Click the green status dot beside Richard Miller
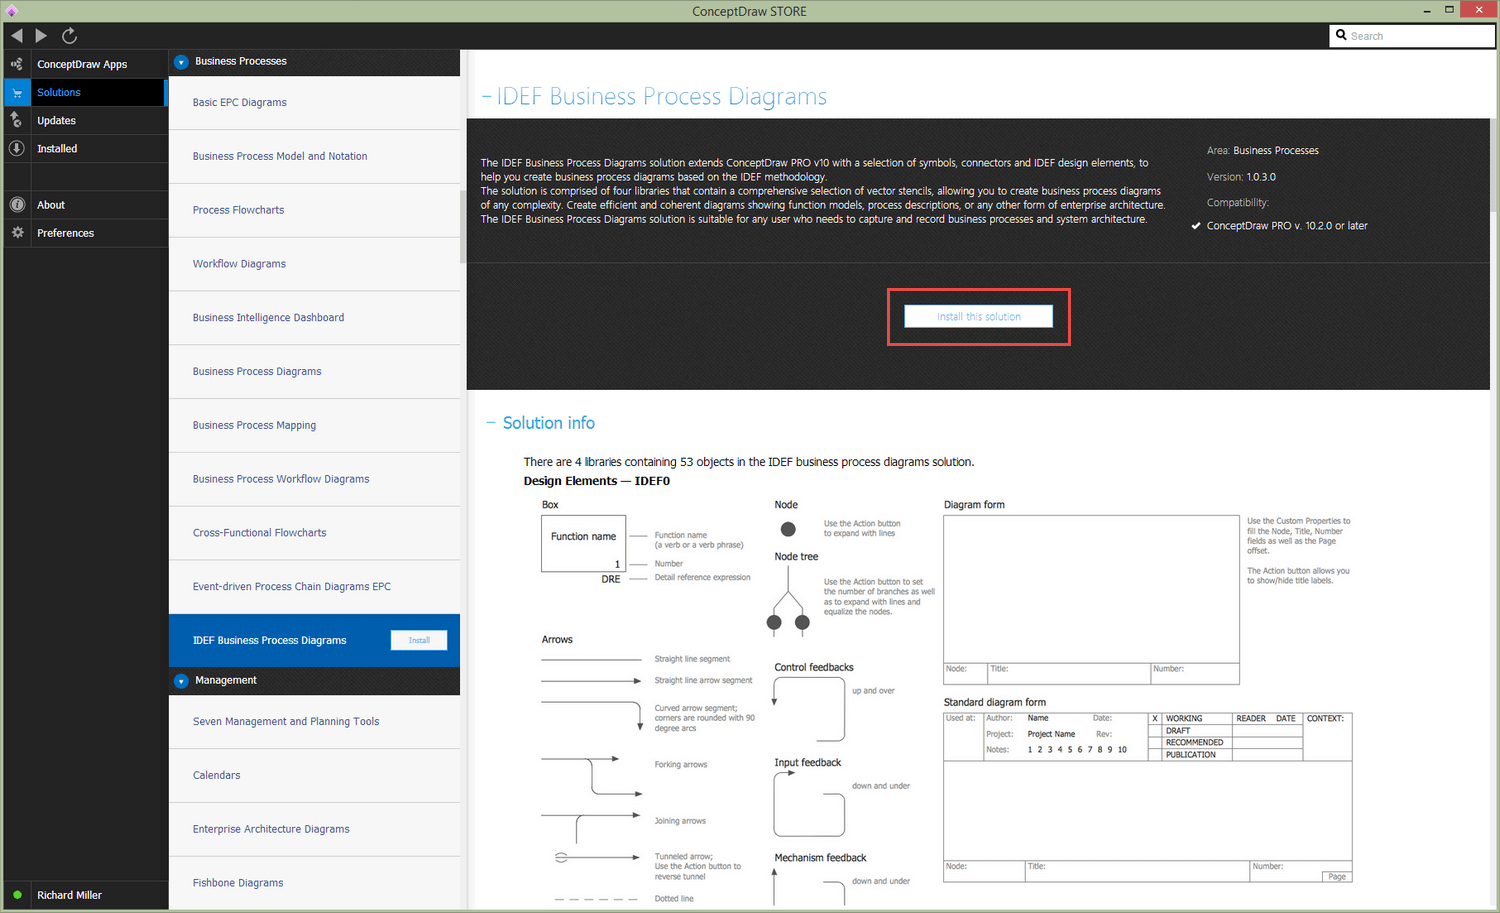This screenshot has height=913, width=1500. pos(17,895)
